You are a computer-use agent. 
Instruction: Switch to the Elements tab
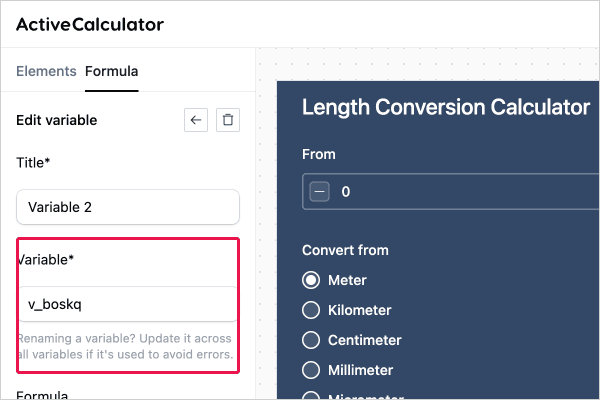46,71
